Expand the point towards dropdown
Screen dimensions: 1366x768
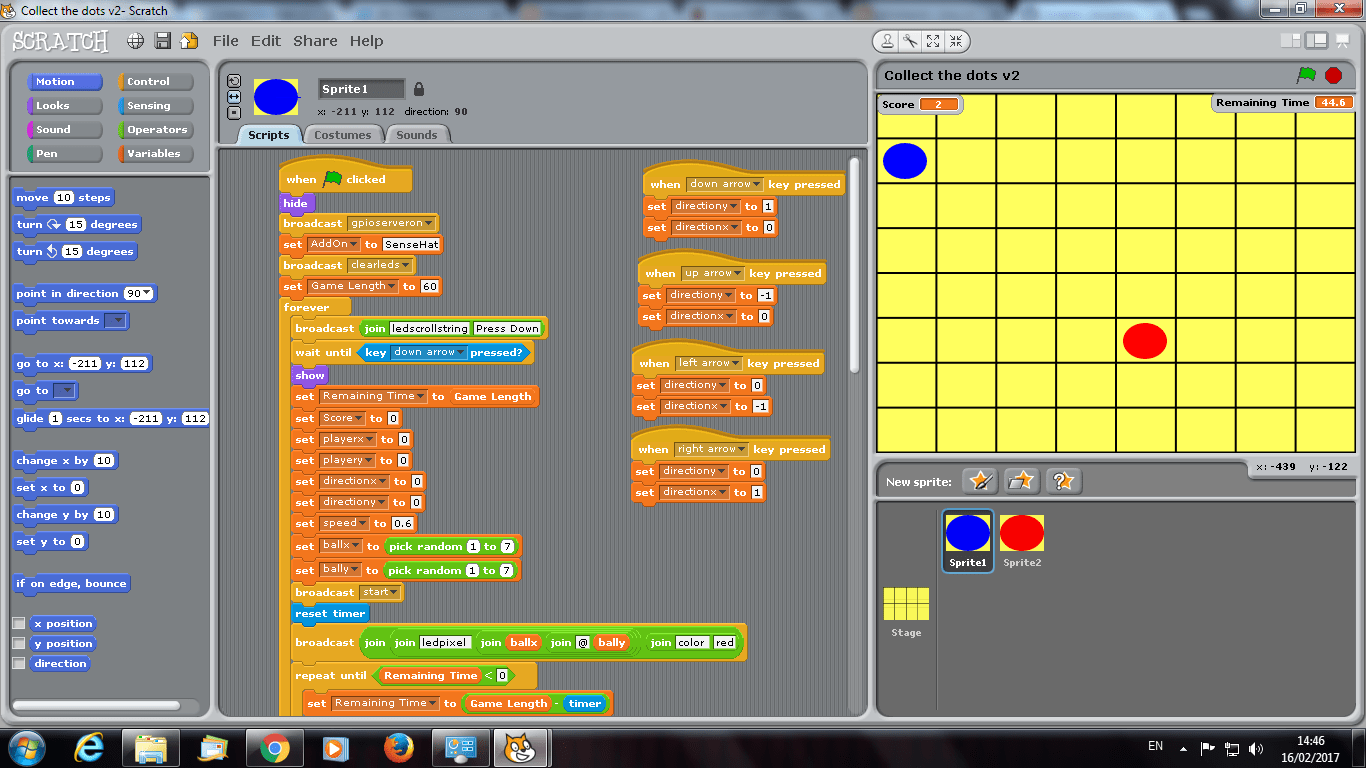point(115,320)
